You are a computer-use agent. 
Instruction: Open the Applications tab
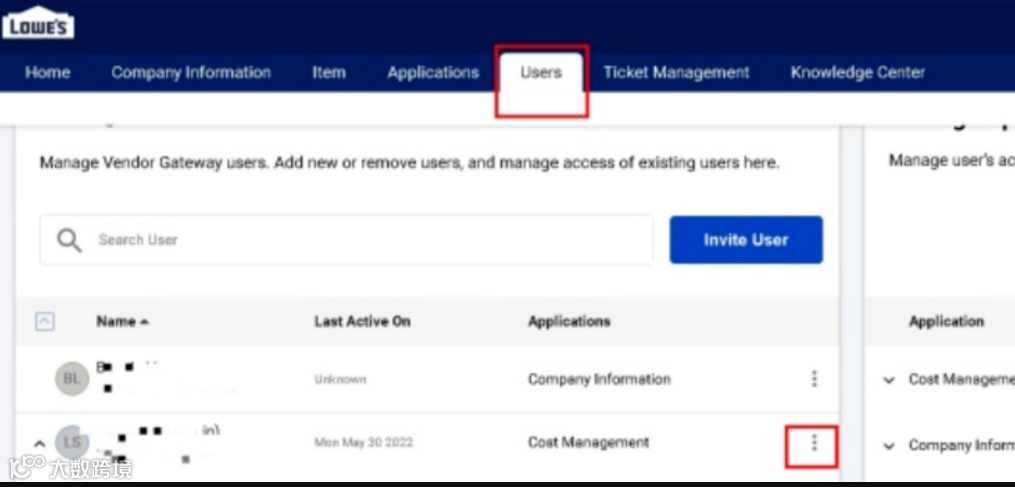(433, 73)
